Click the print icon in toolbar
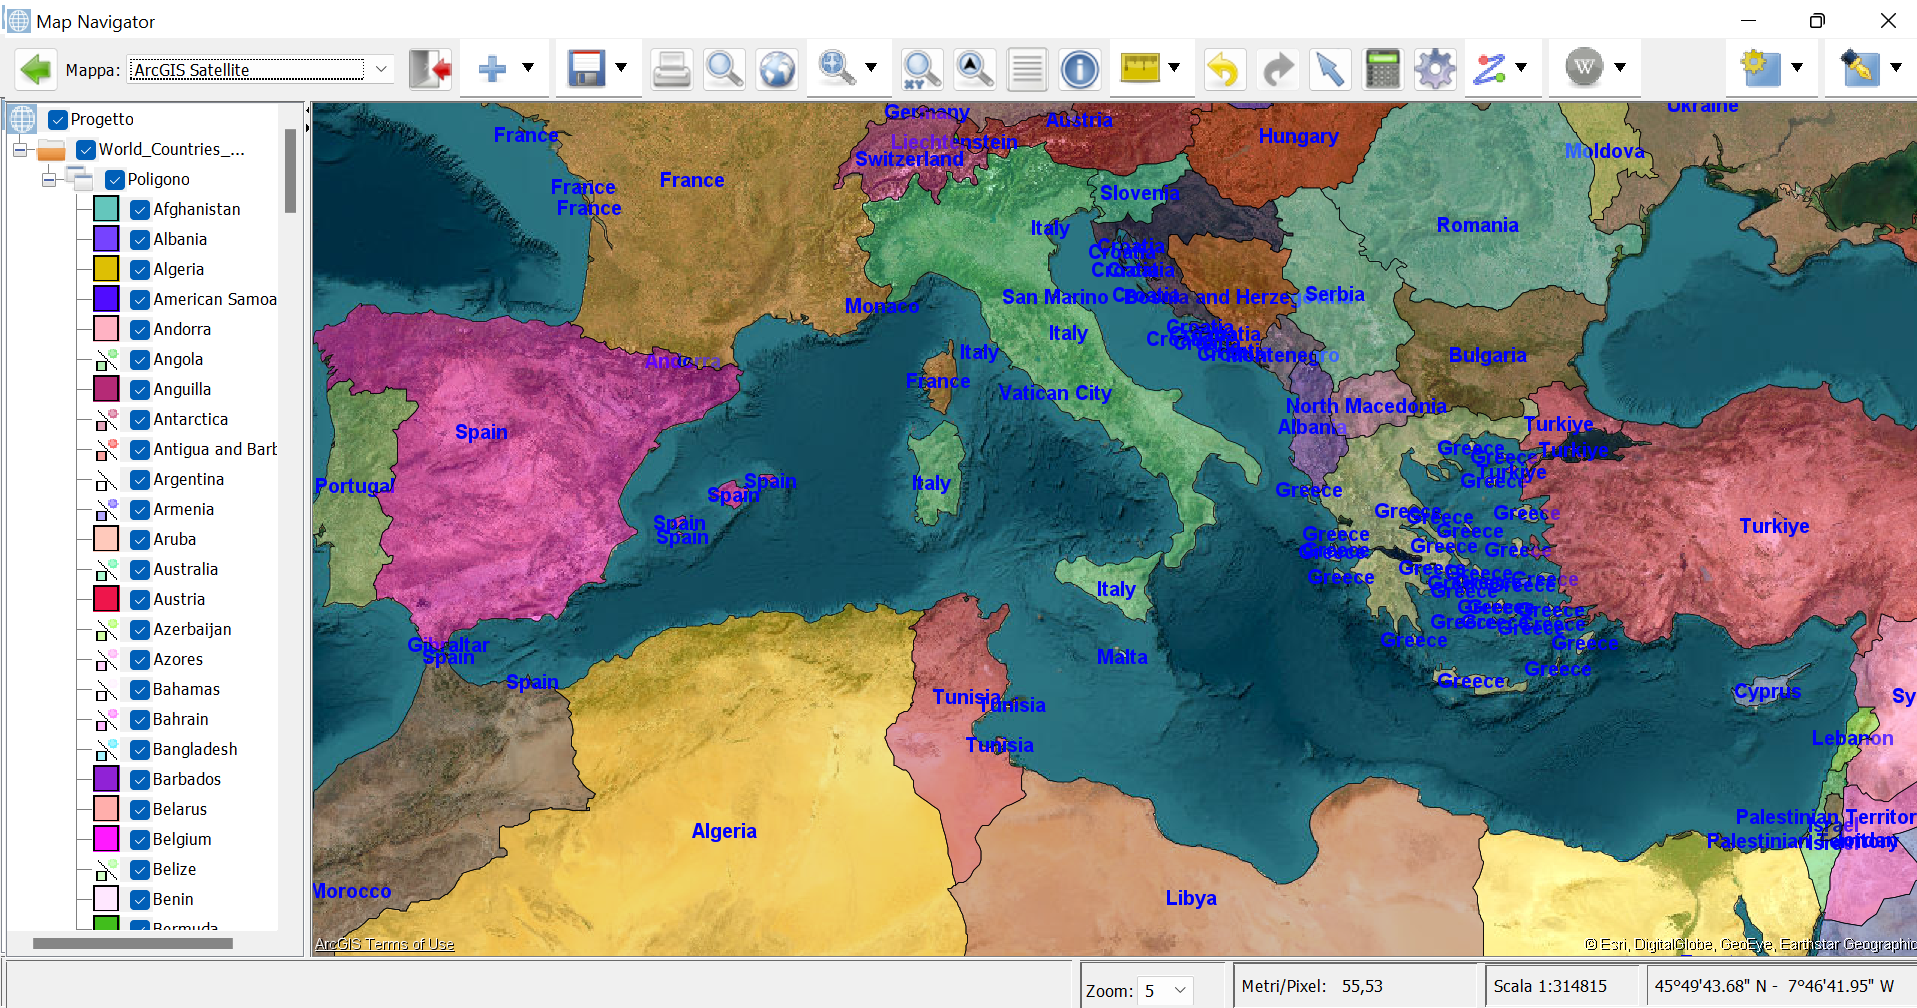 (x=671, y=70)
